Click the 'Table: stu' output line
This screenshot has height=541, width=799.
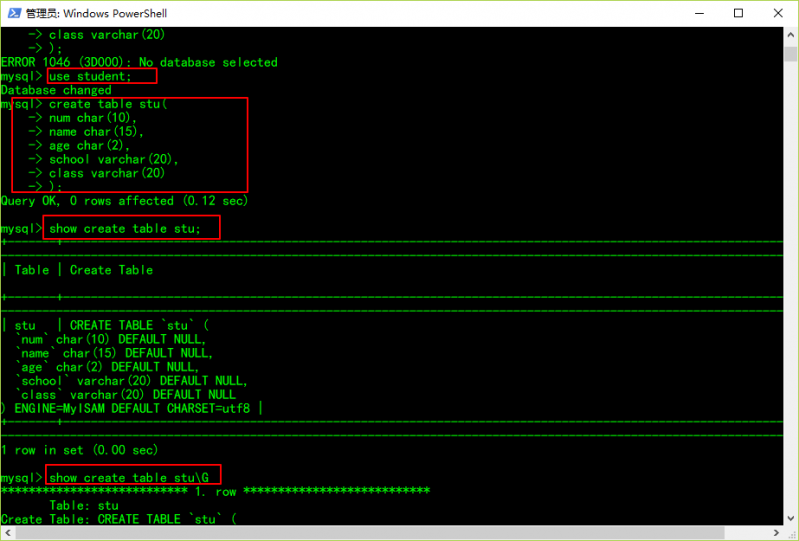click(x=83, y=505)
